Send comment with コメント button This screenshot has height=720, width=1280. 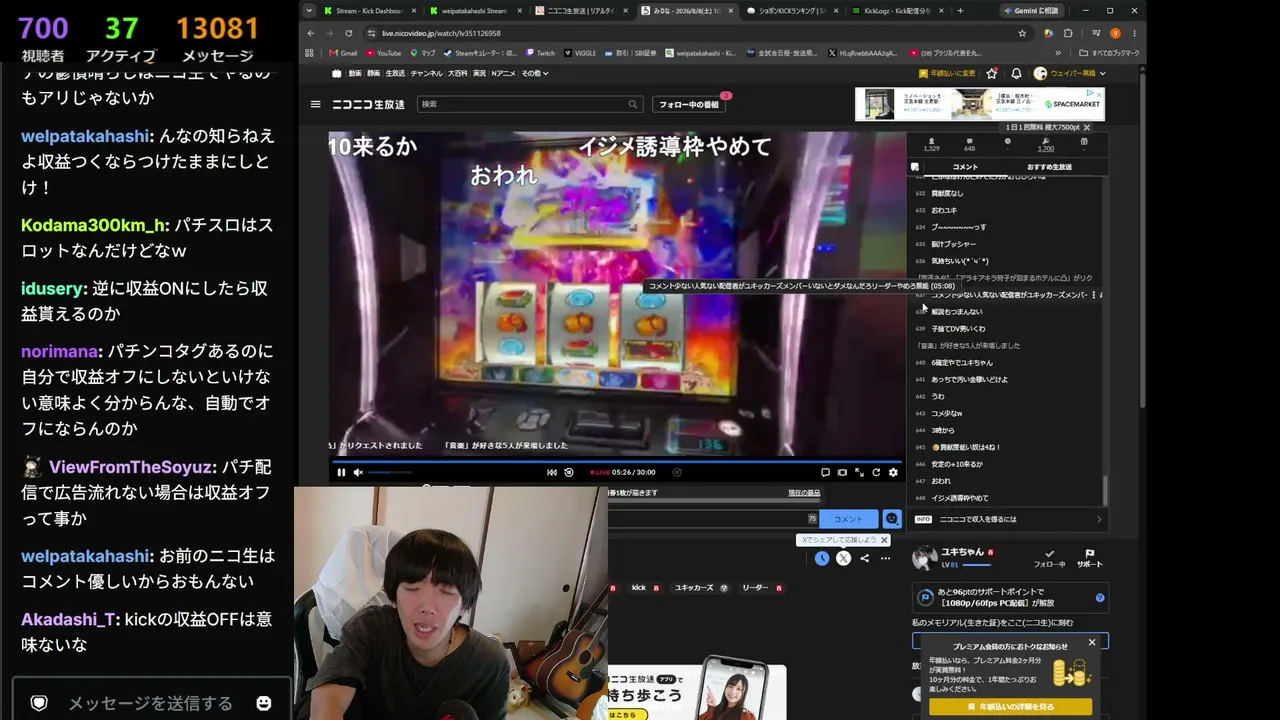point(848,519)
